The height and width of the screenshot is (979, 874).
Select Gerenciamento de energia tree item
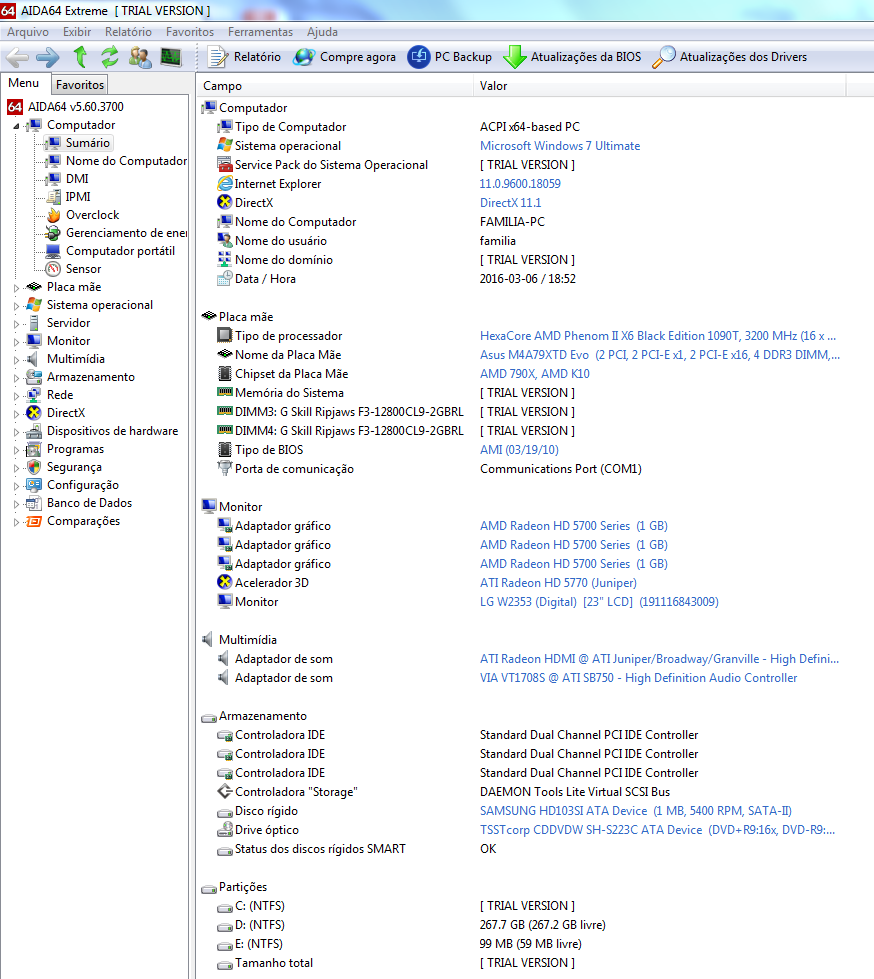(x=126, y=233)
